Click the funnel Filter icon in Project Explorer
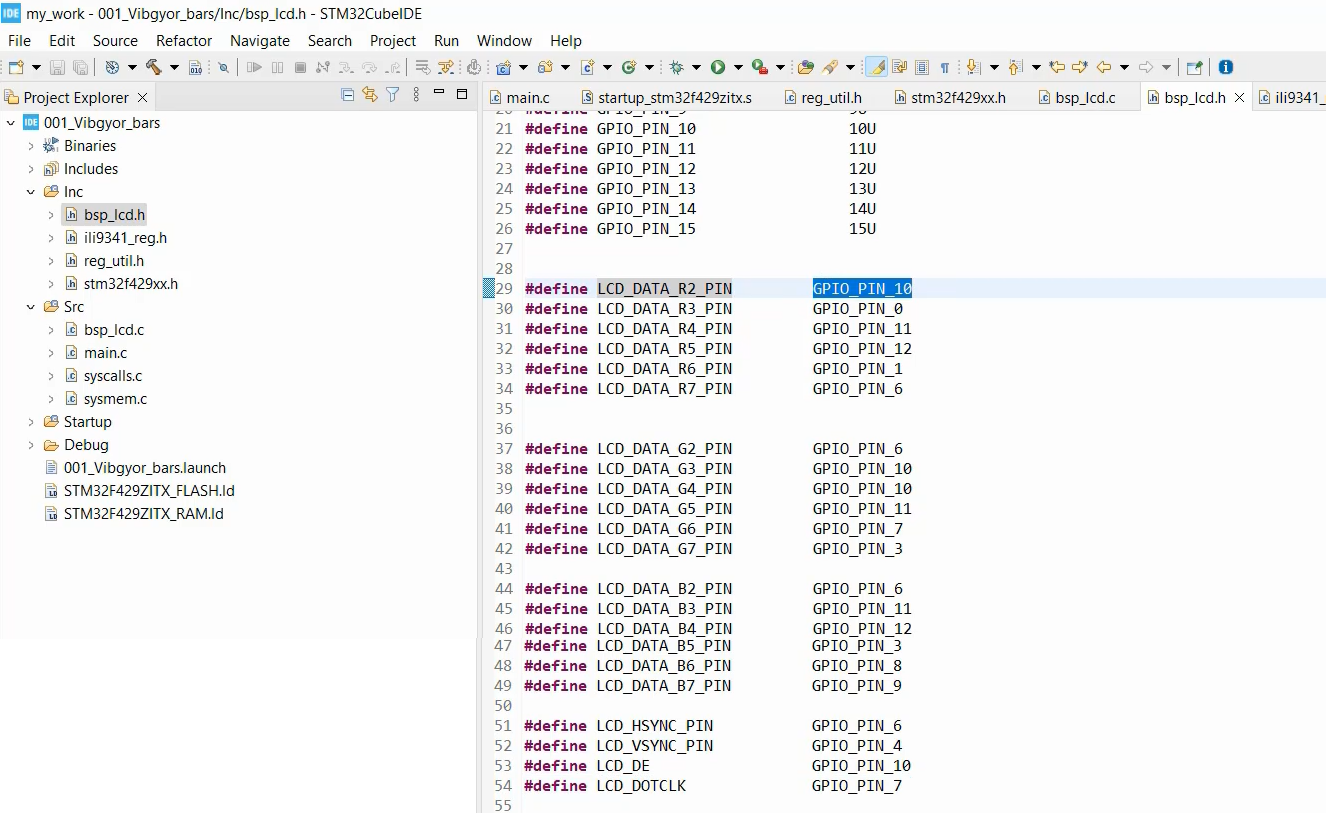The height and width of the screenshot is (814, 1326). 393,94
